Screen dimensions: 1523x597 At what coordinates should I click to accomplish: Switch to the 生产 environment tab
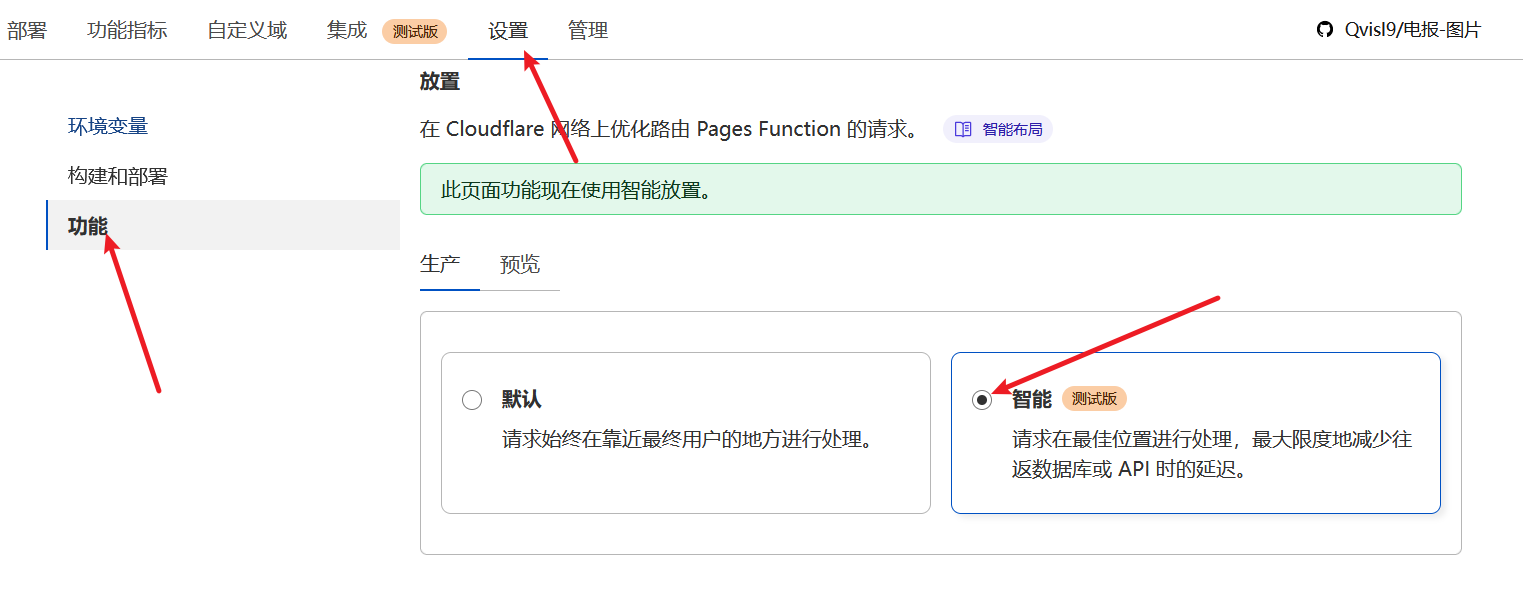click(x=440, y=264)
